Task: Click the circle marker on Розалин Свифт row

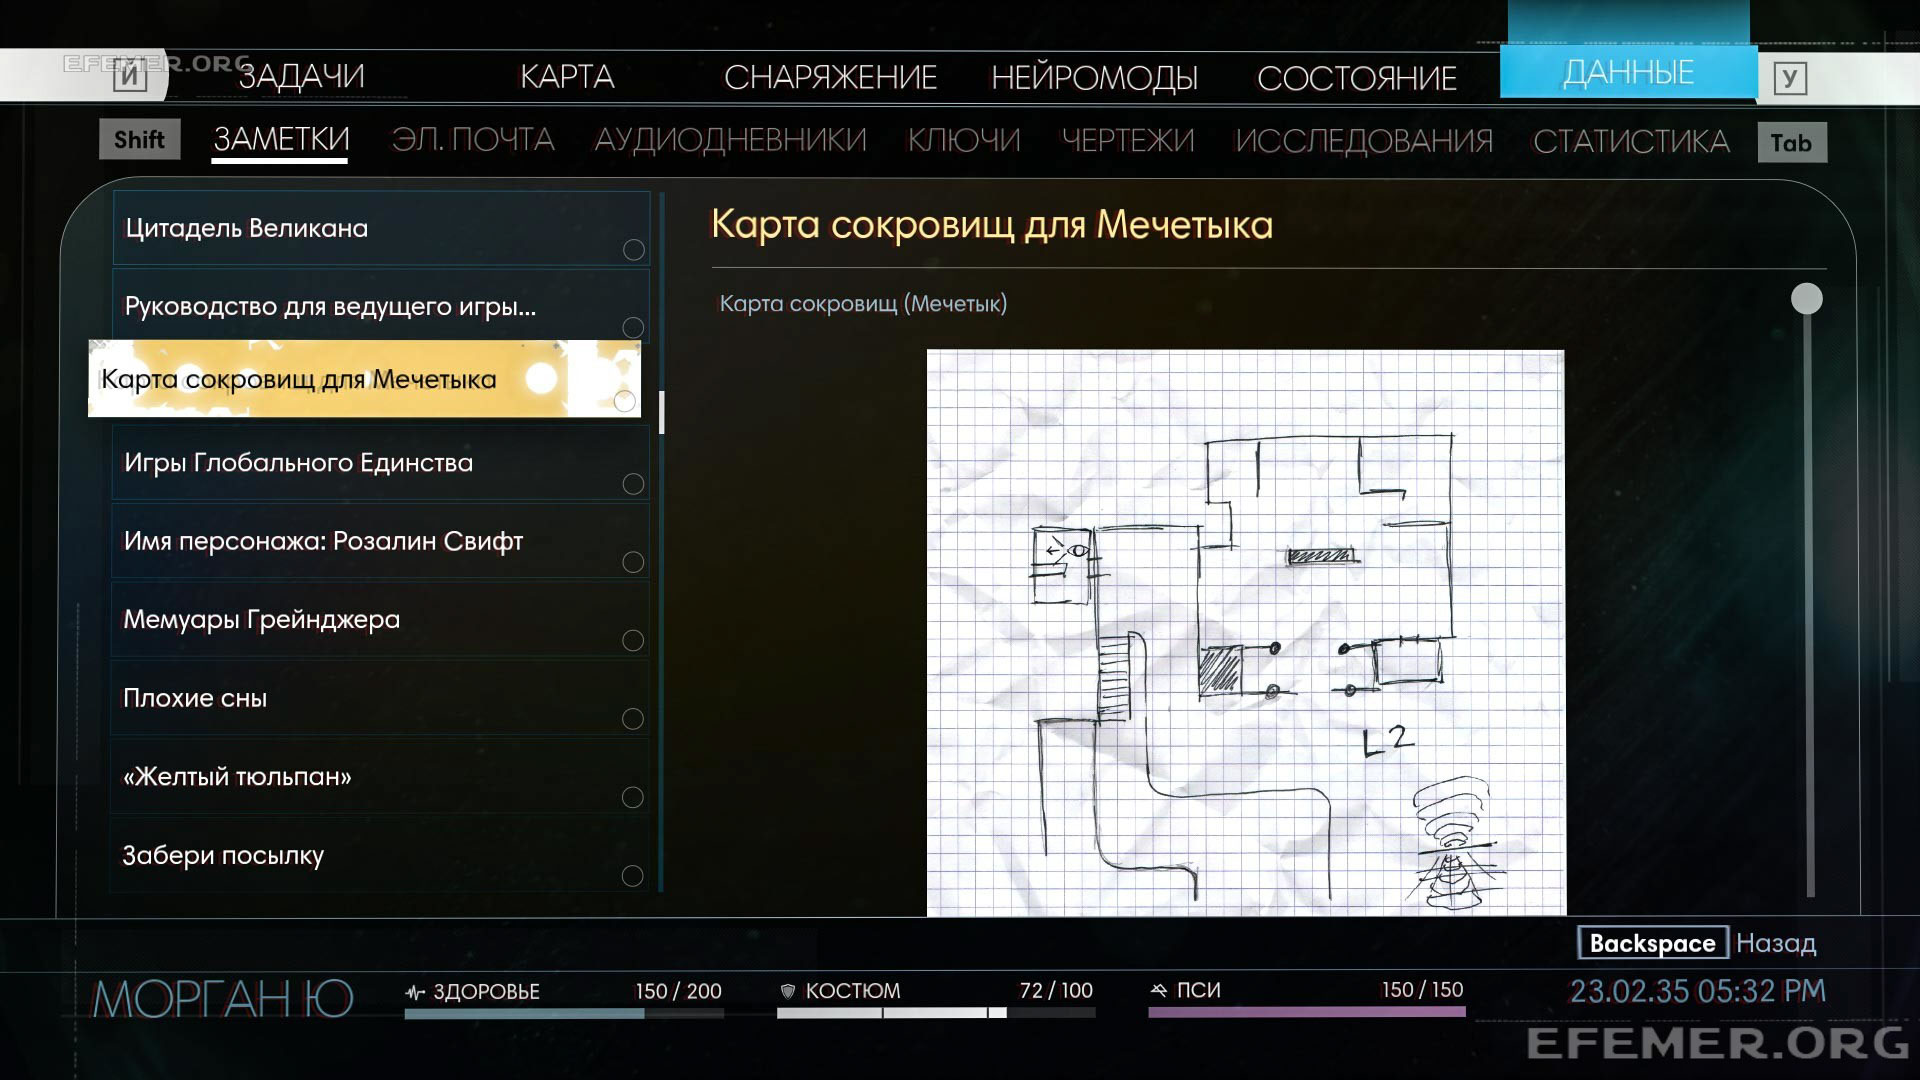Action: (x=633, y=562)
